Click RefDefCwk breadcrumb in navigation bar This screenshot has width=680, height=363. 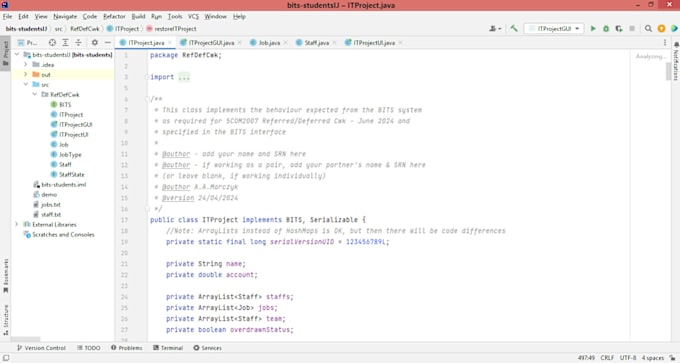click(x=85, y=29)
